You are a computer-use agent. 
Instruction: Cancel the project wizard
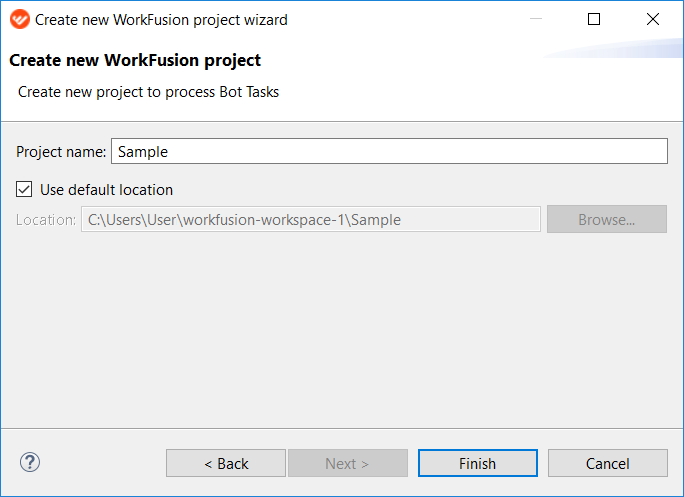[608, 463]
